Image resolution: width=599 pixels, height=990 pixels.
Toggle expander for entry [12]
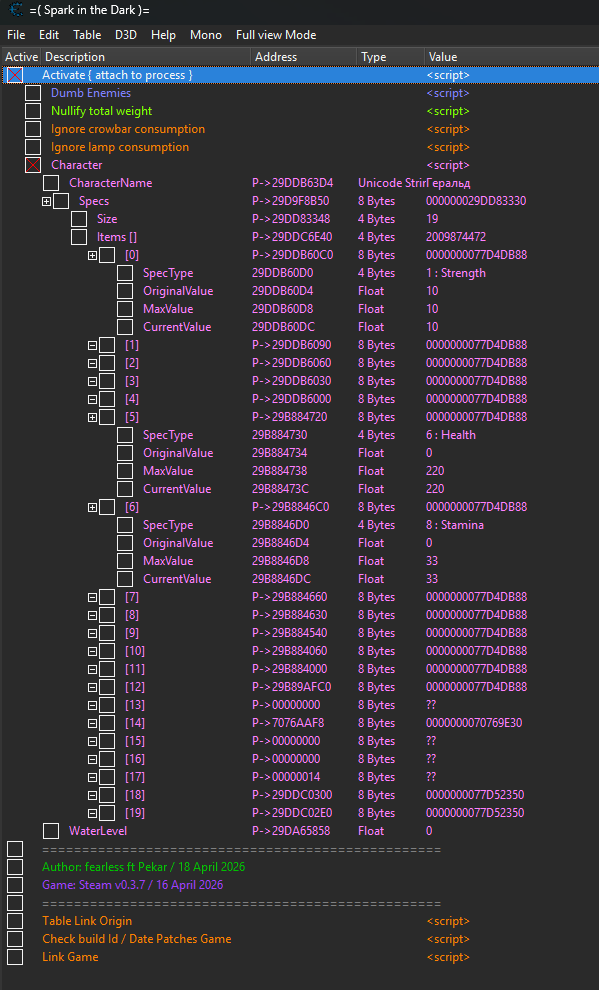92,688
